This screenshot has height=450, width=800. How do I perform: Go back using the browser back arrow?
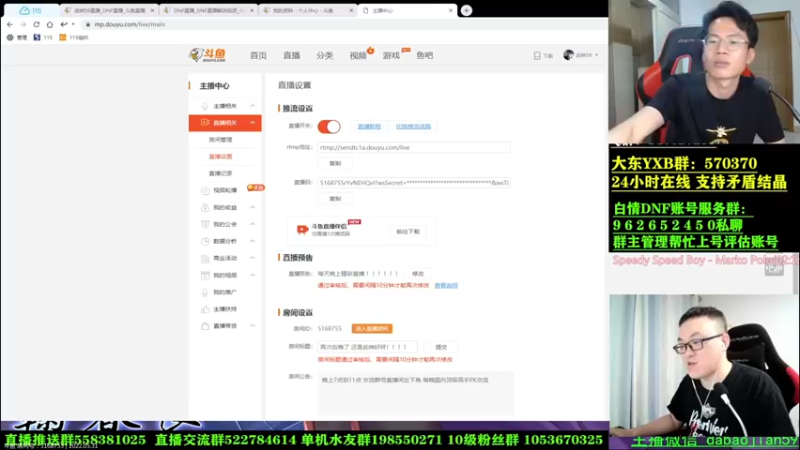[10, 24]
